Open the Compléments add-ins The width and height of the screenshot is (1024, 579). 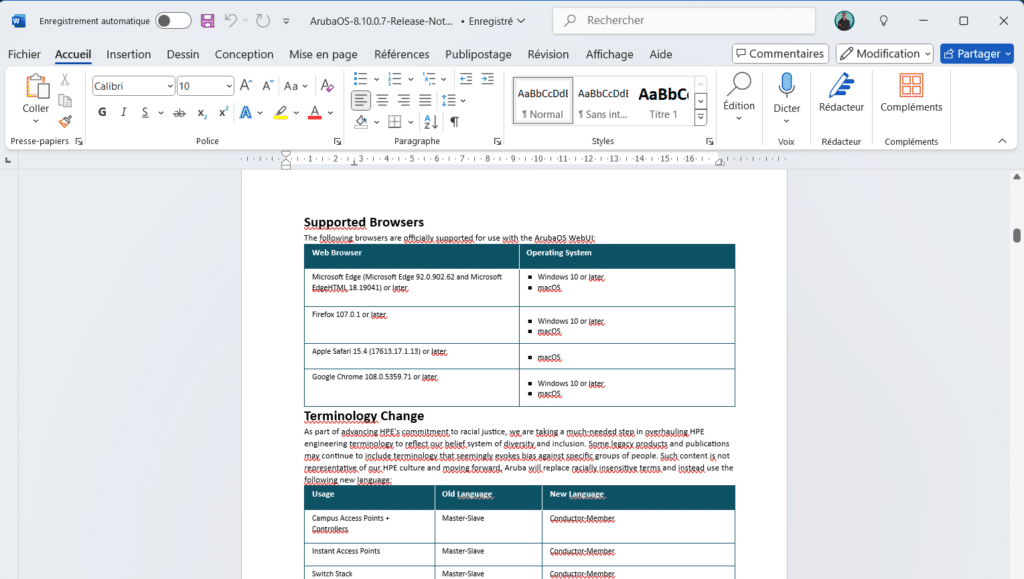[x=911, y=93]
